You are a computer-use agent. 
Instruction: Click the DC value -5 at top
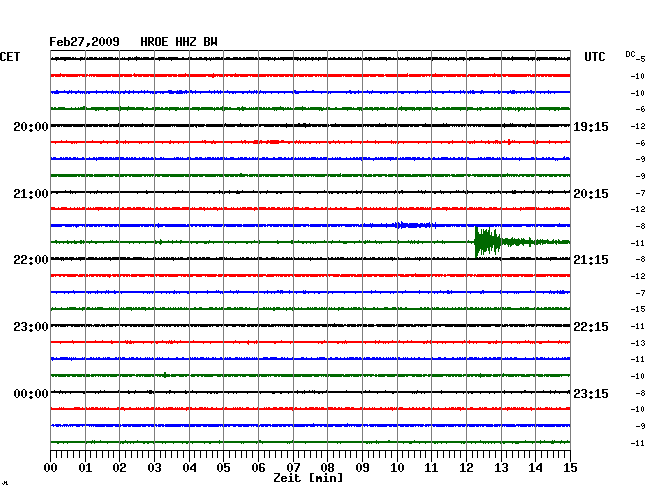pyautogui.click(x=640, y=59)
